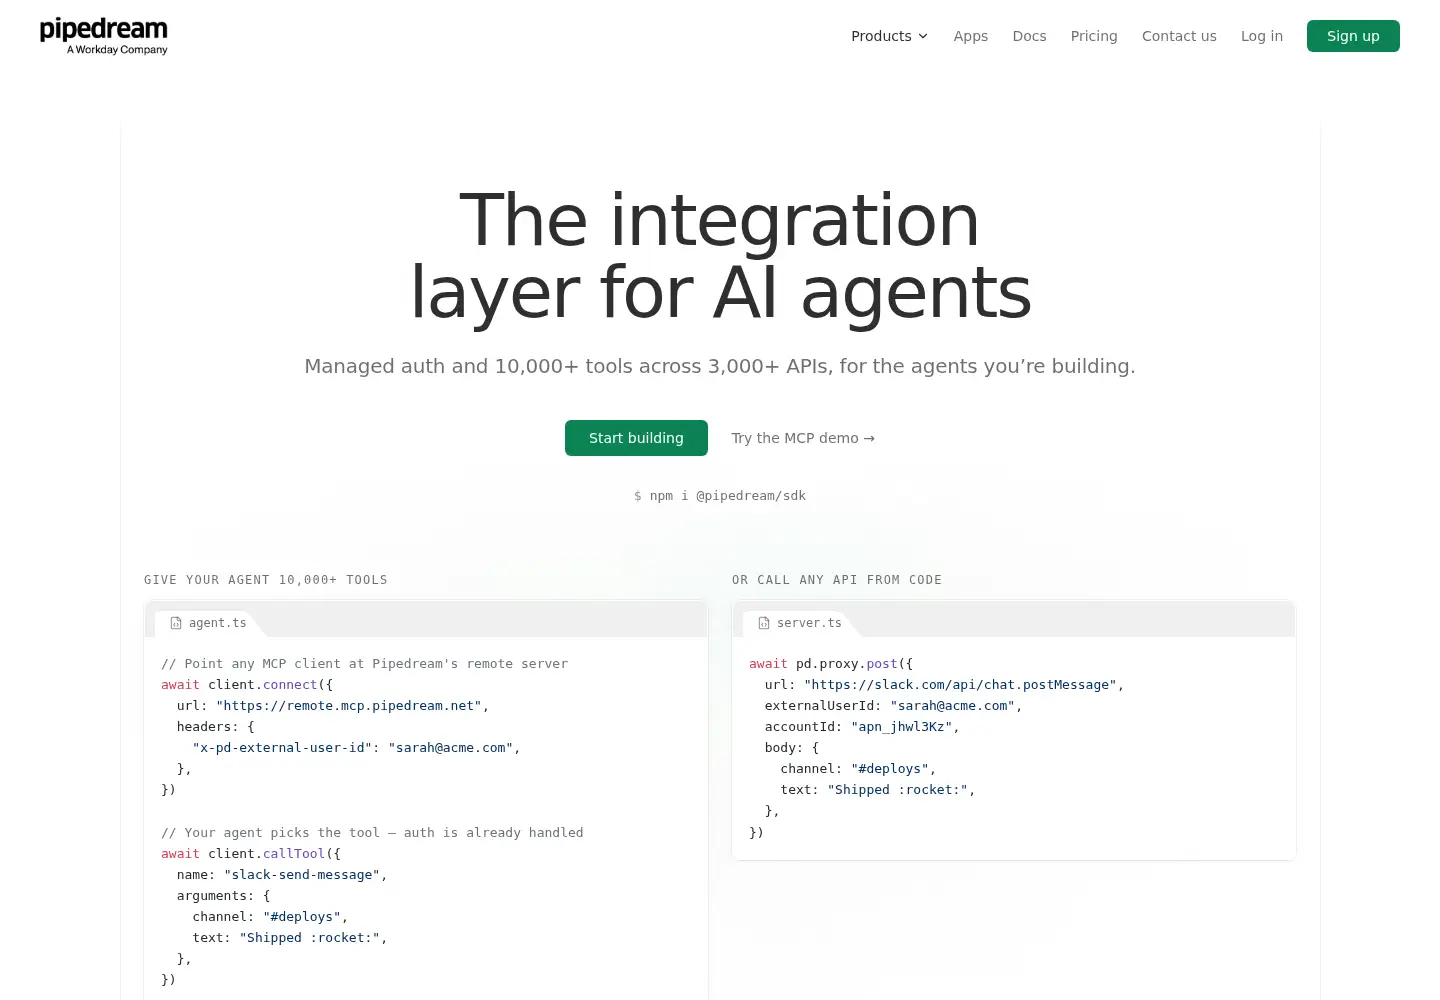Click the "A Workday Company" tagline
Image resolution: width=1440 pixels, height=1000 pixels.
pos(117,50)
